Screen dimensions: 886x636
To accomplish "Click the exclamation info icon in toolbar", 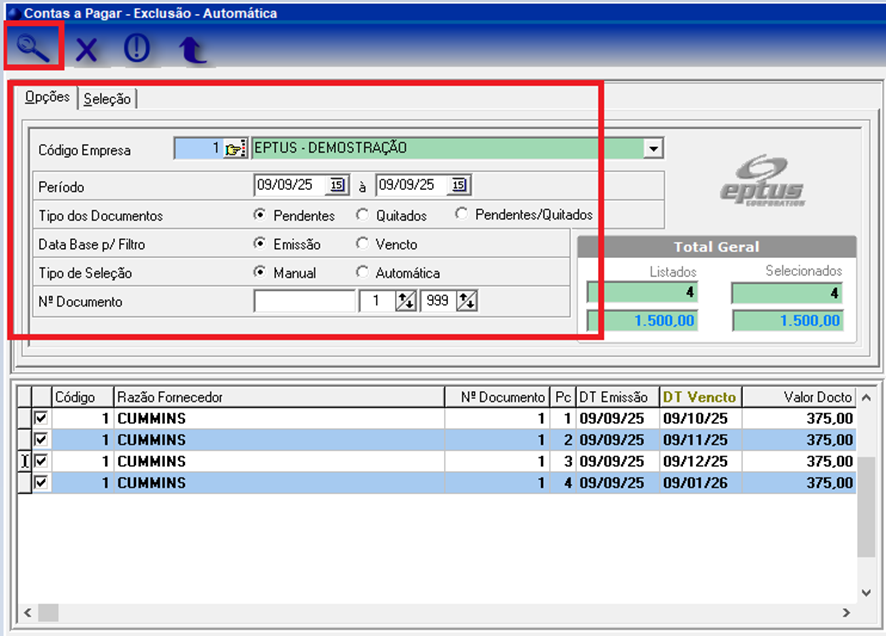I will [137, 48].
